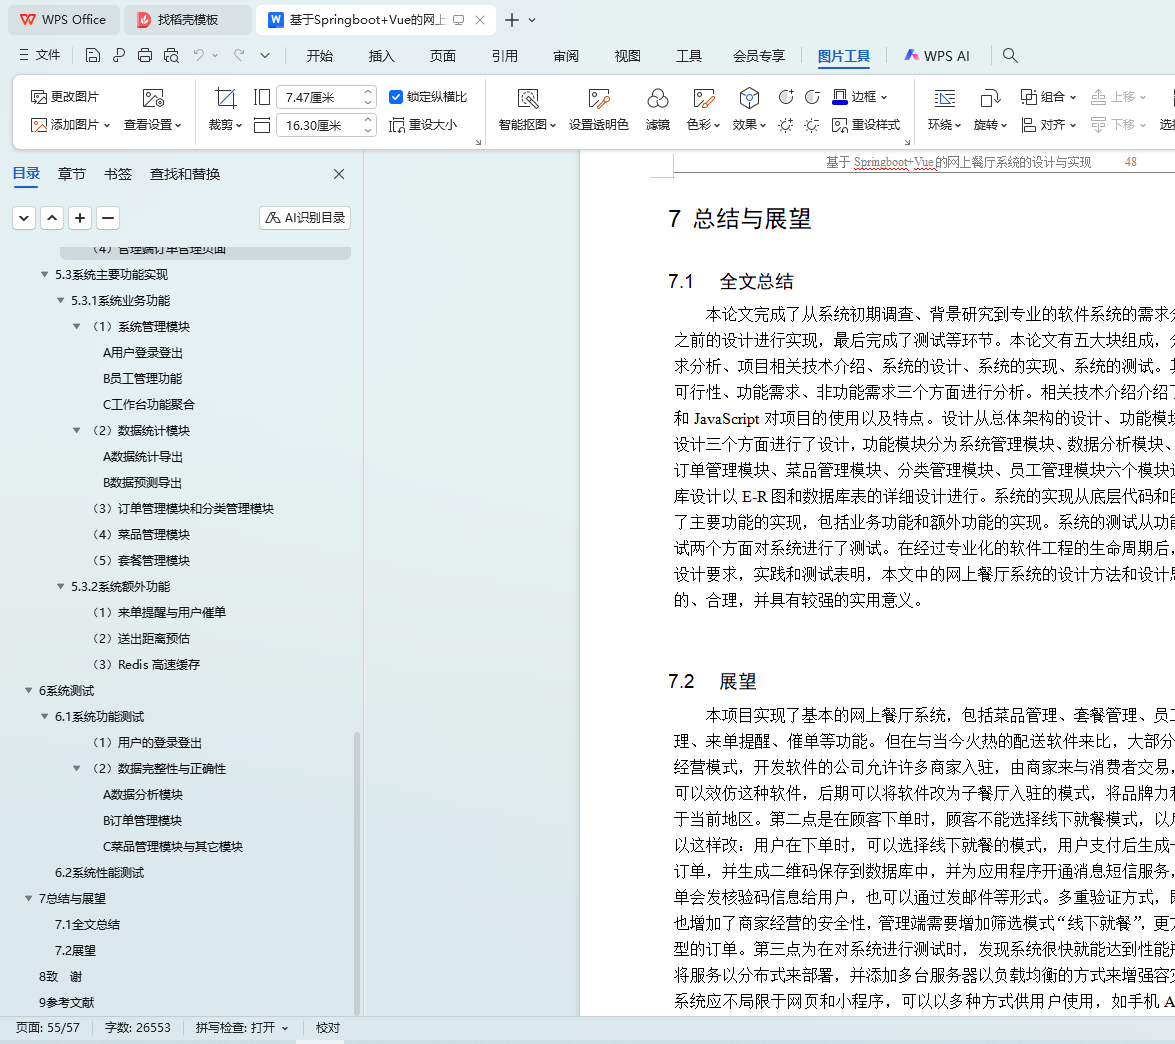
Task: Collapse the (2) 数据统计模块 node
Action: (76, 430)
